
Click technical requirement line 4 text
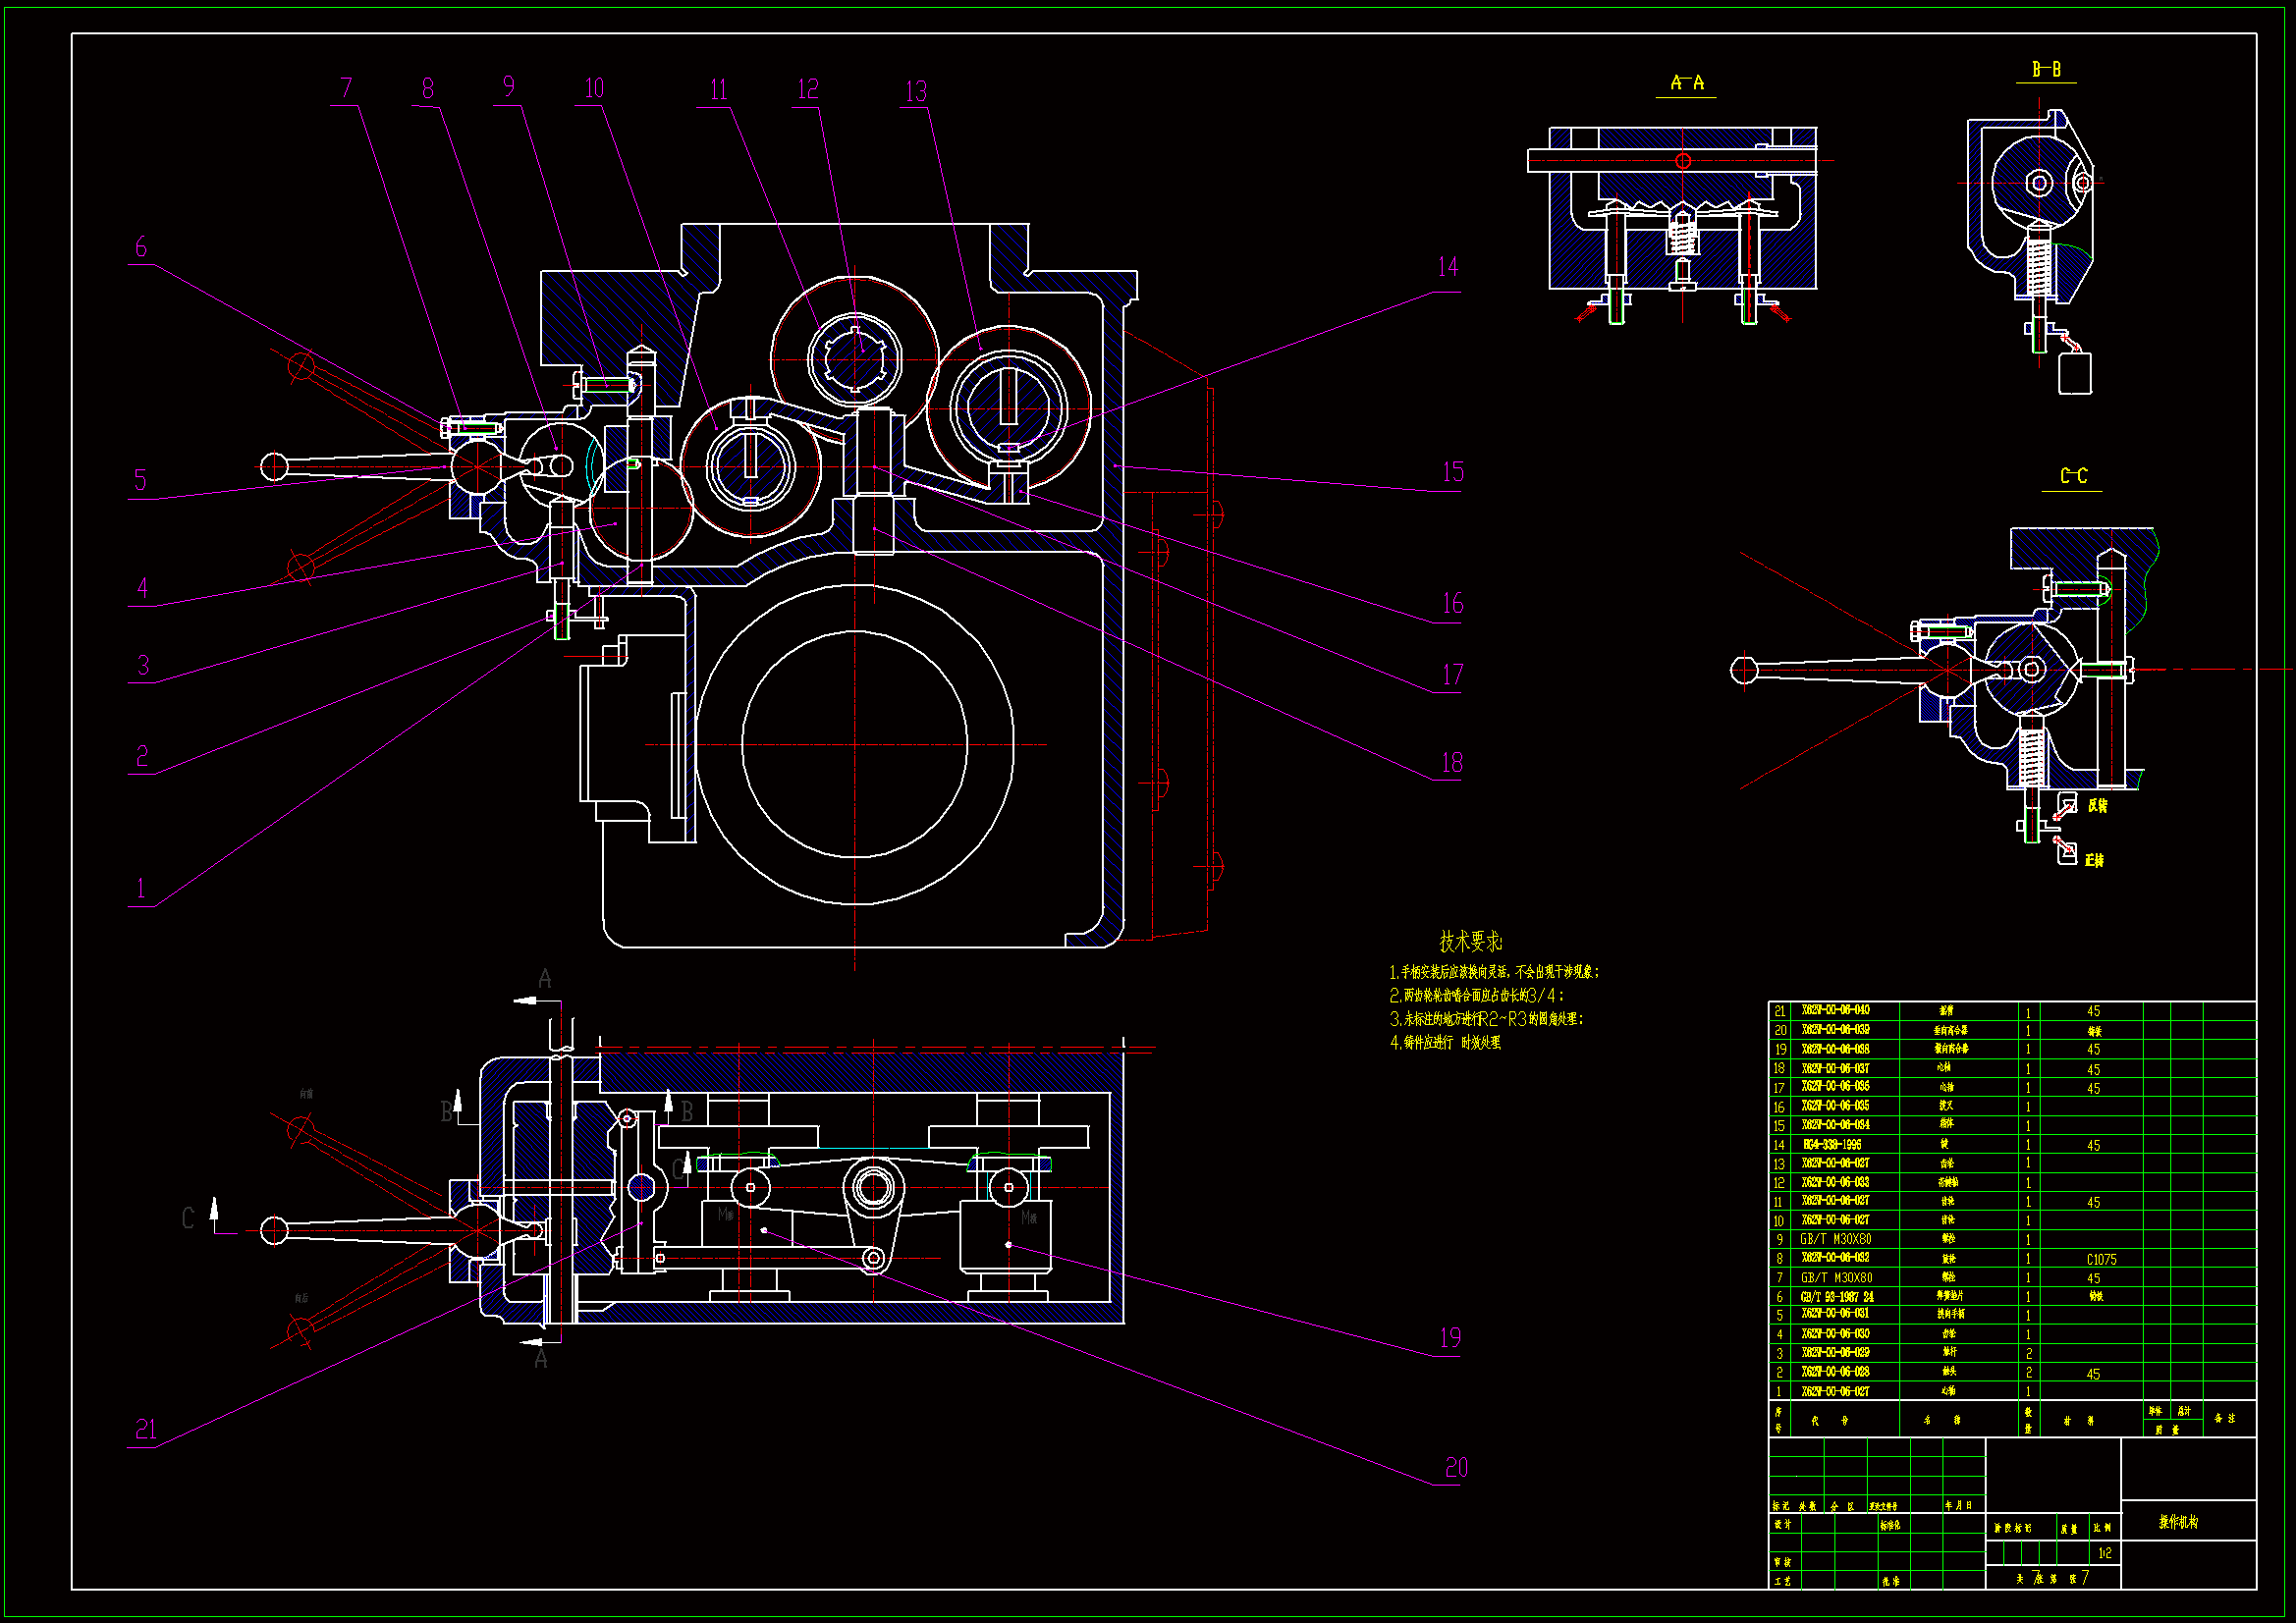(1445, 1042)
